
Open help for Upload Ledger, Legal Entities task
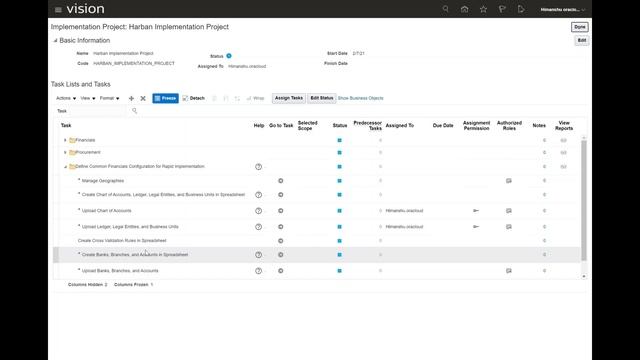(258, 227)
